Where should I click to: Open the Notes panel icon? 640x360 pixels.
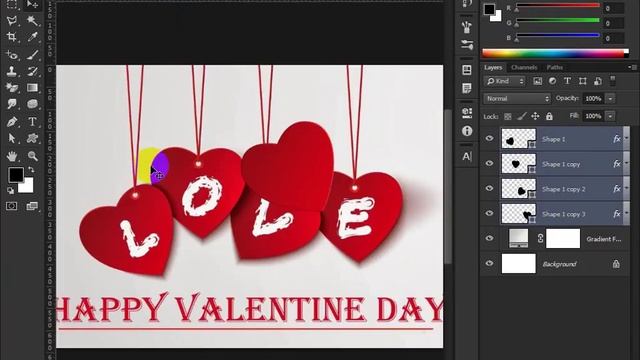point(467,88)
